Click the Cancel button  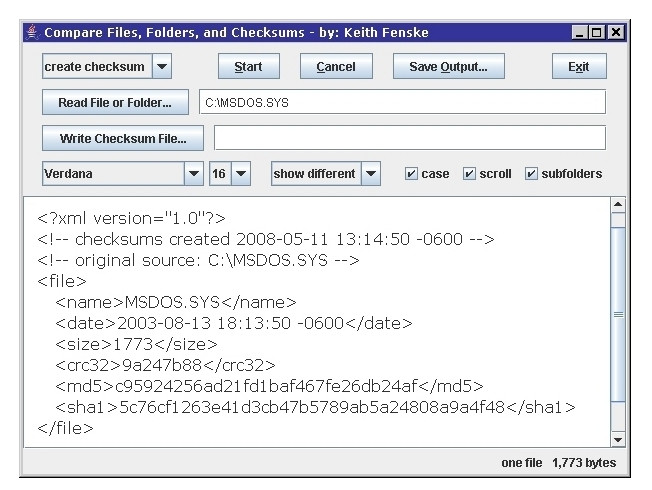(x=336, y=66)
